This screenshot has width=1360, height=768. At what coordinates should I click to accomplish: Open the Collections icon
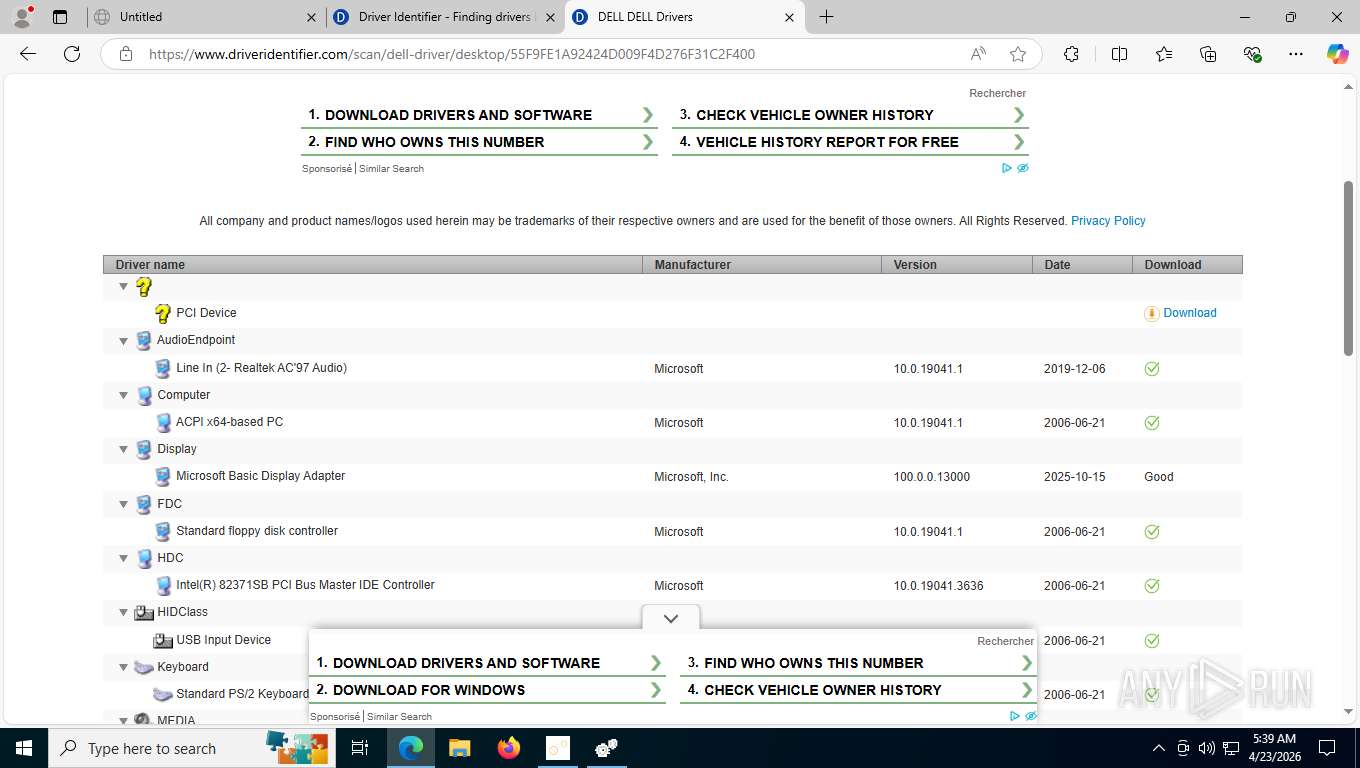click(1208, 54)
